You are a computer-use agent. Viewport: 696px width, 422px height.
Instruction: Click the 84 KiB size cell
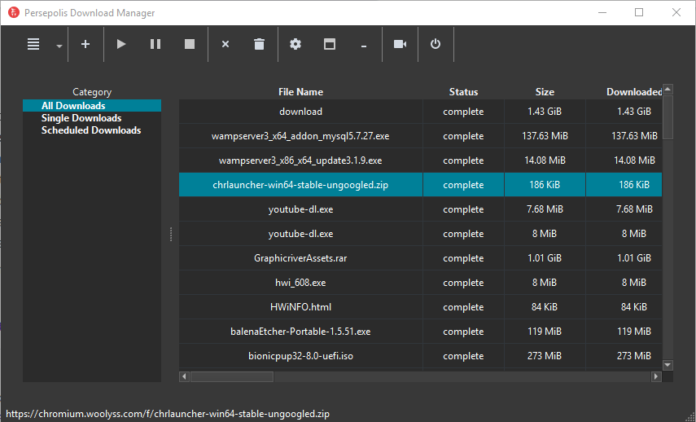coord(545,307)
